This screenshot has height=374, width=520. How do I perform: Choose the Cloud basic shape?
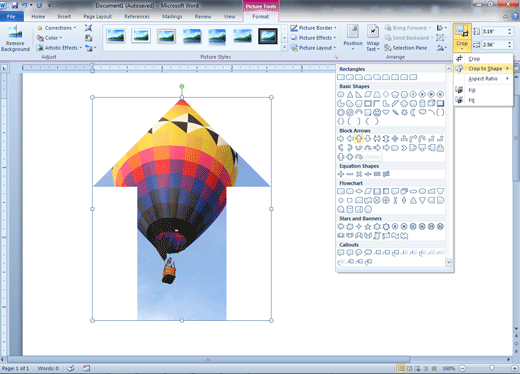tap(422, 112)
